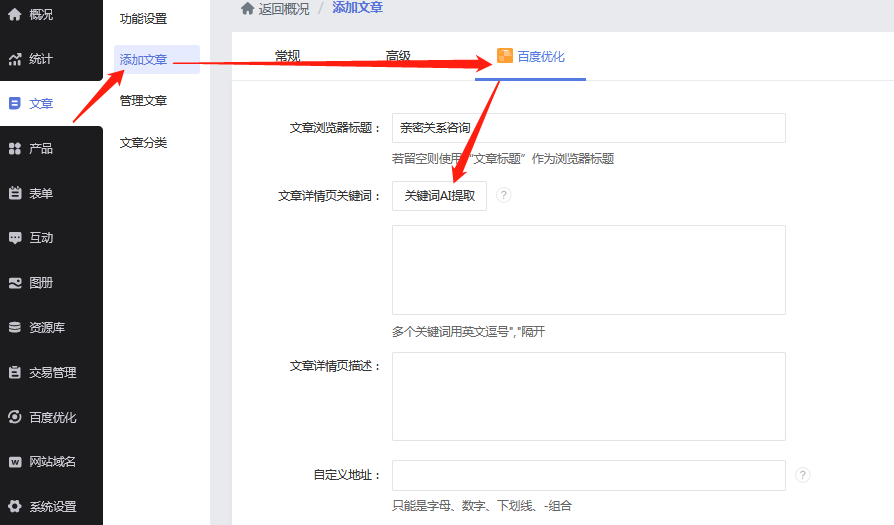Click help icon beside 自定义地址 field
The width and height of the screenshot is (894, 525).
tap(803, 475)
